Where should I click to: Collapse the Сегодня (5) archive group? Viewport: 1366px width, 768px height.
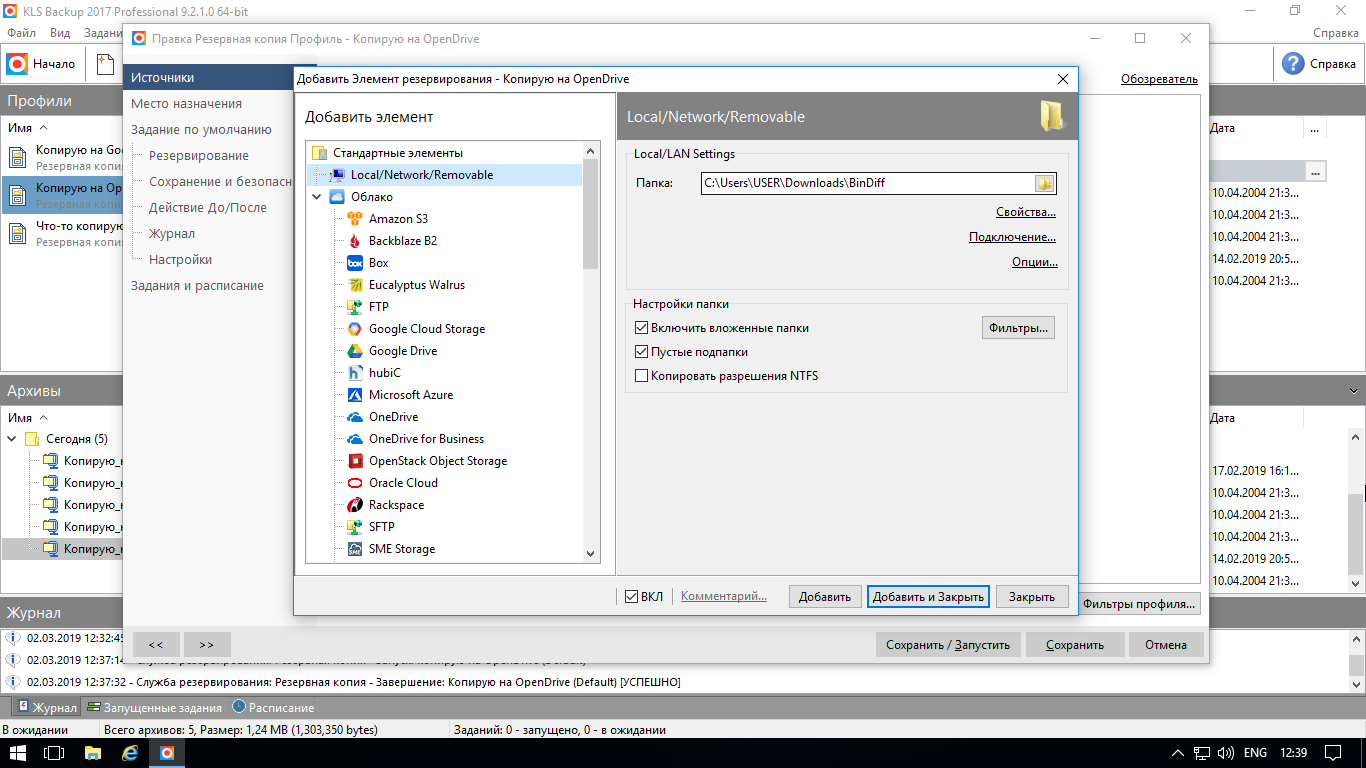pyautogui.click(x=12, y=439)
